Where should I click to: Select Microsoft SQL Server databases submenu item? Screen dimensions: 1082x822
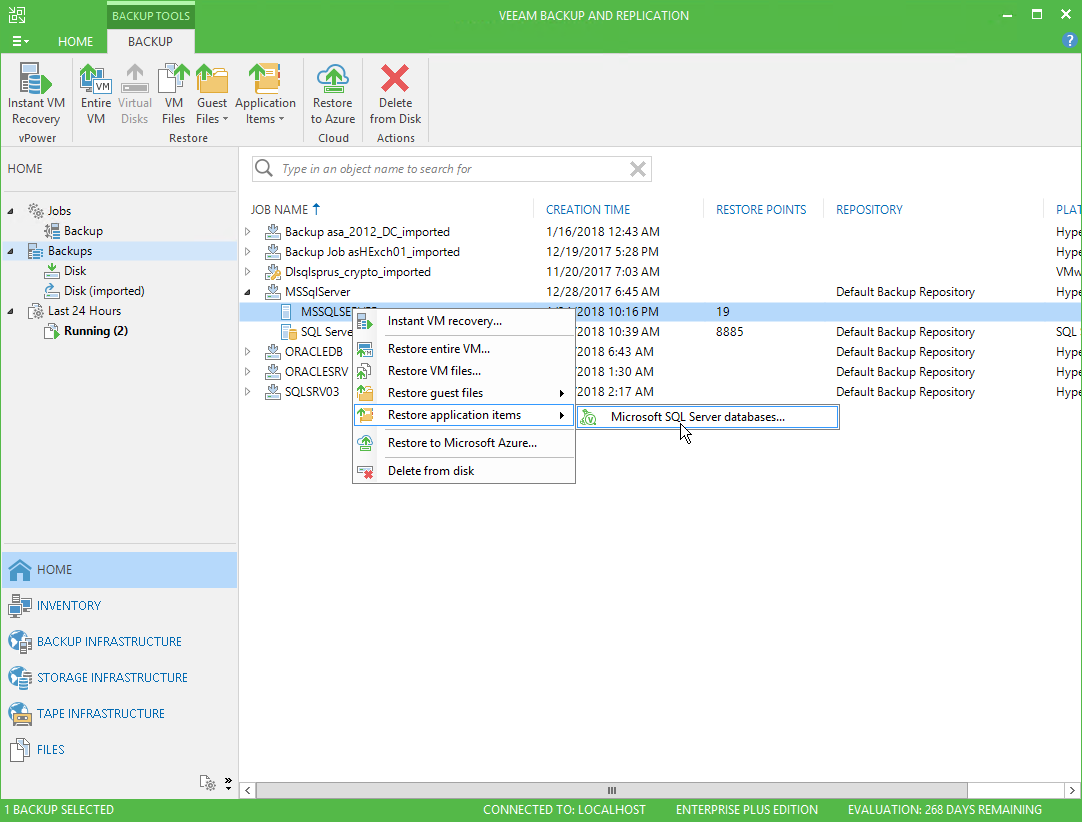pyautogui.click(x=708, y=417)
